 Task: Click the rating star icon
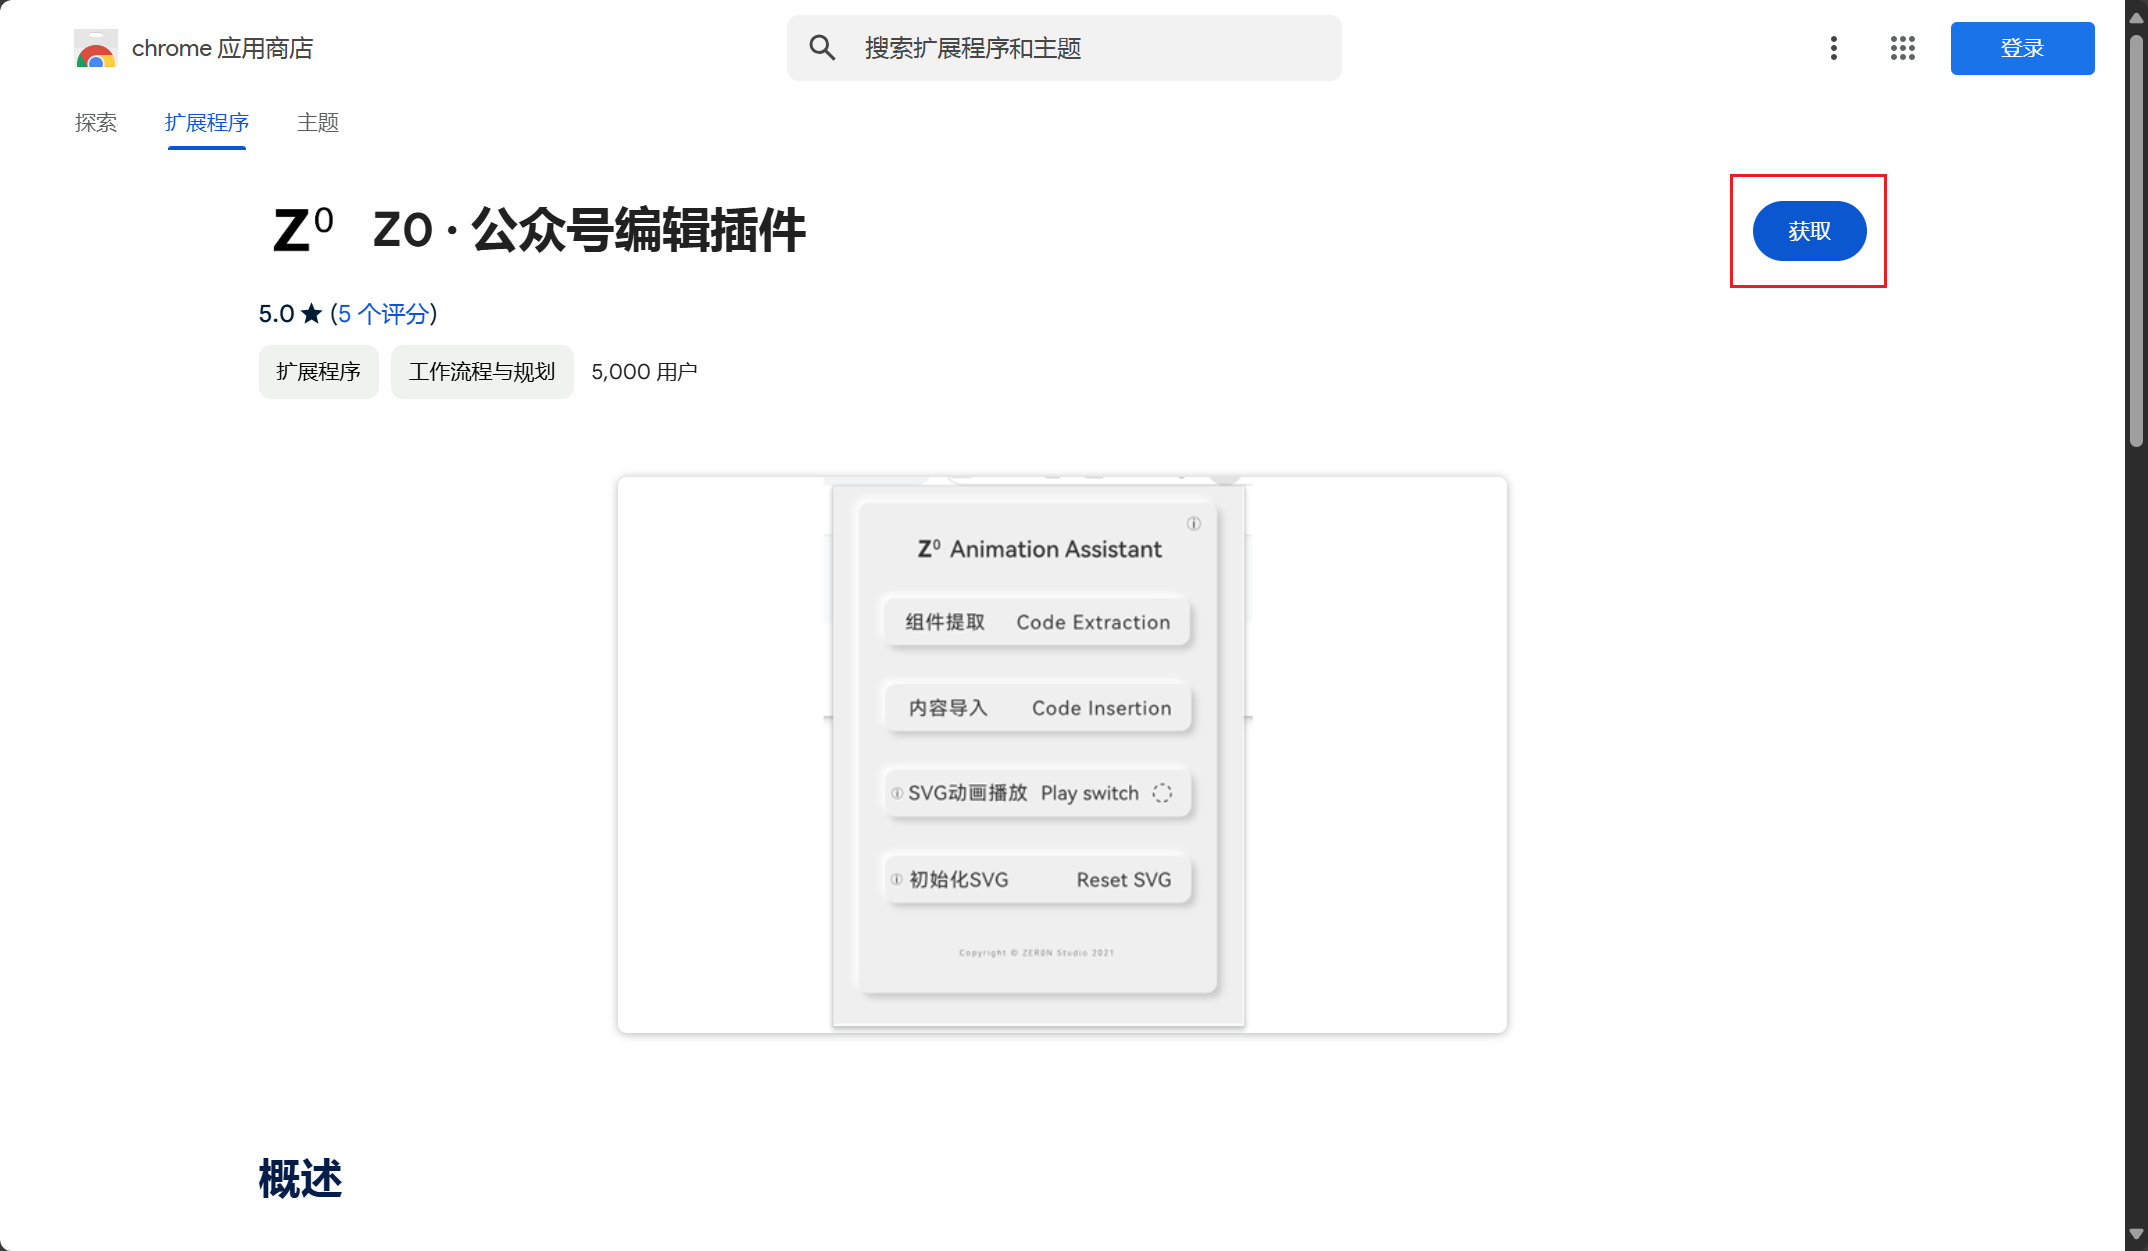tap(312, 314)
